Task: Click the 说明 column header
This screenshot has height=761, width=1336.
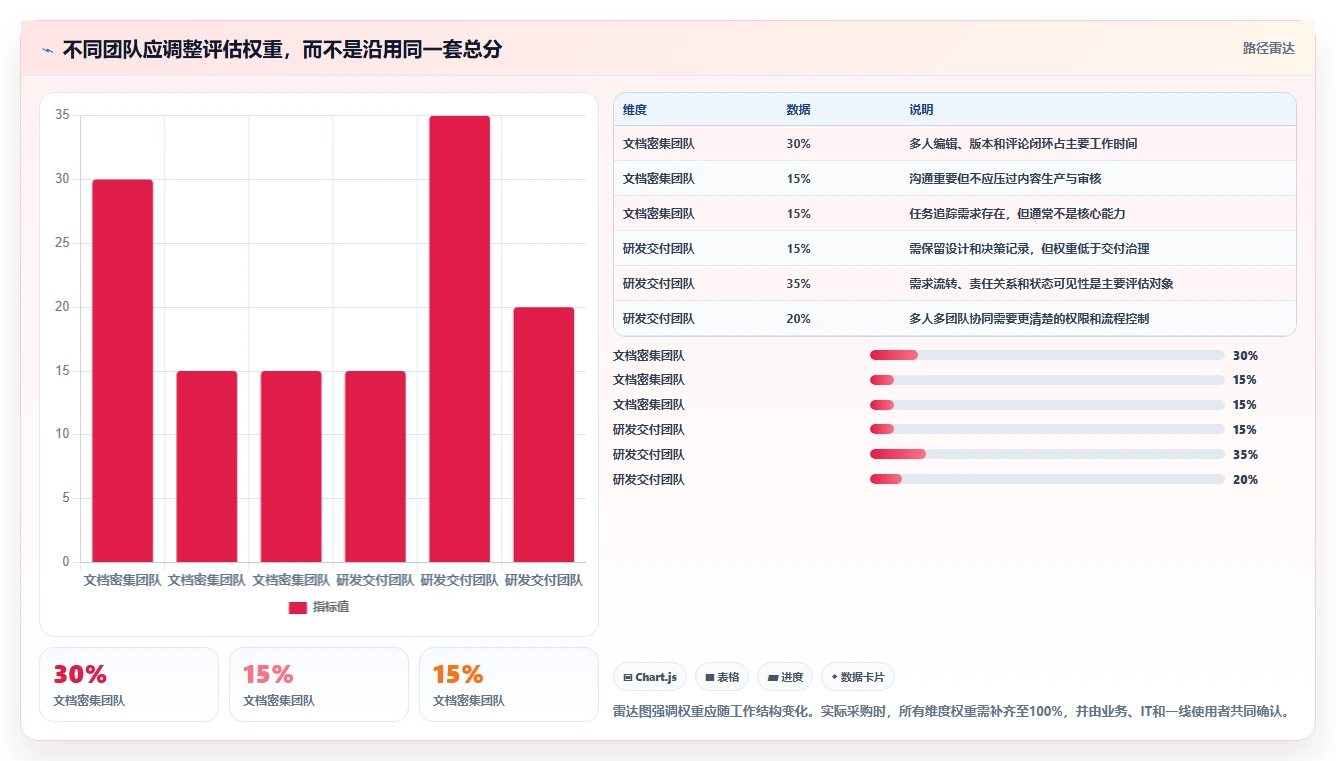Action: pyautogui.click(x=921, y=110)
